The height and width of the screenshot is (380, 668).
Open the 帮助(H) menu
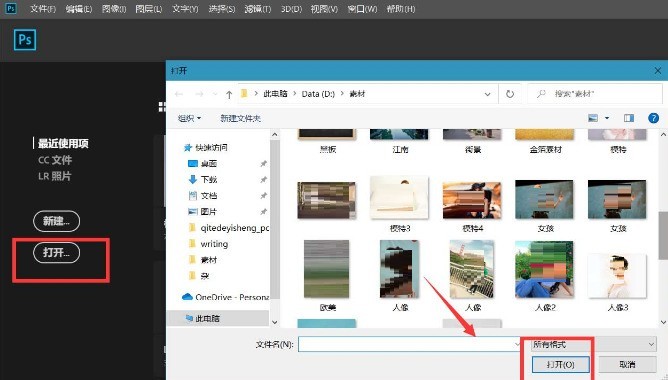pyautogui.click(x=401, y=9)
